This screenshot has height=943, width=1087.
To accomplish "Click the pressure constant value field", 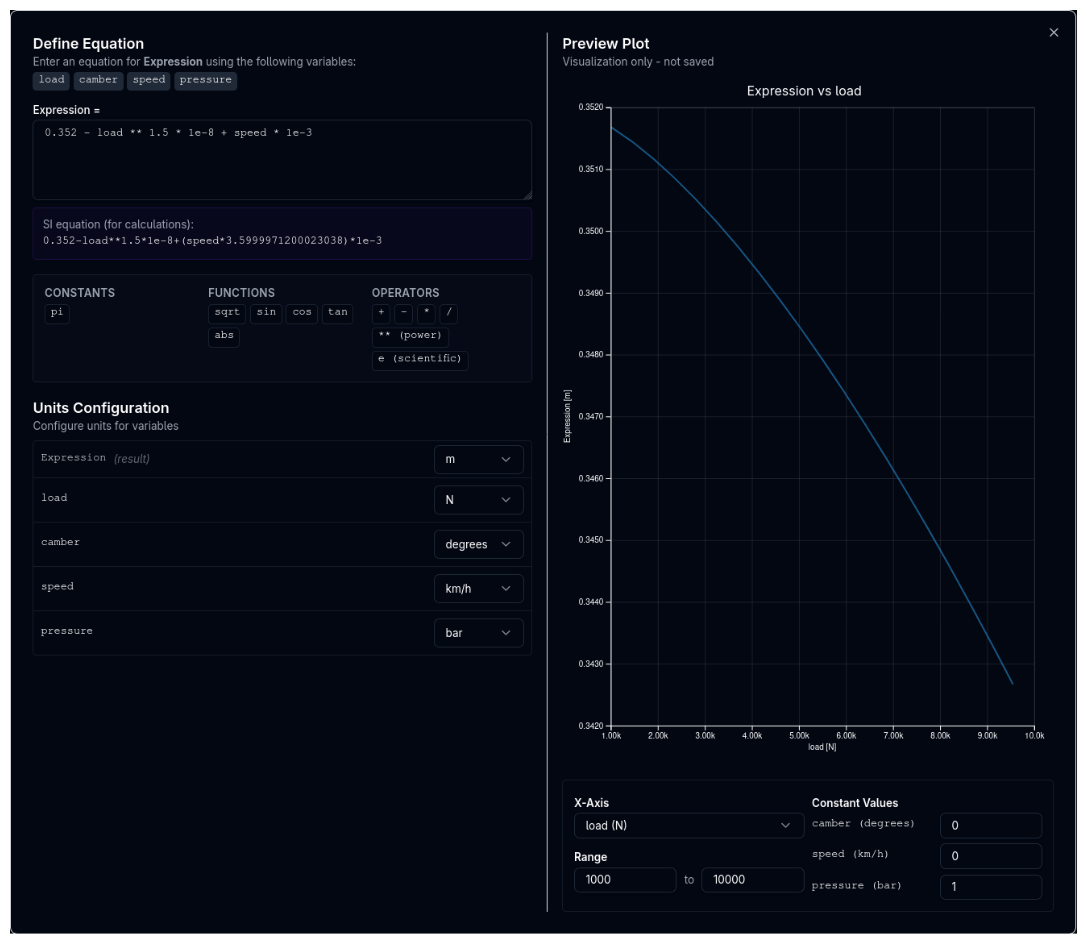I will point(990,886).
